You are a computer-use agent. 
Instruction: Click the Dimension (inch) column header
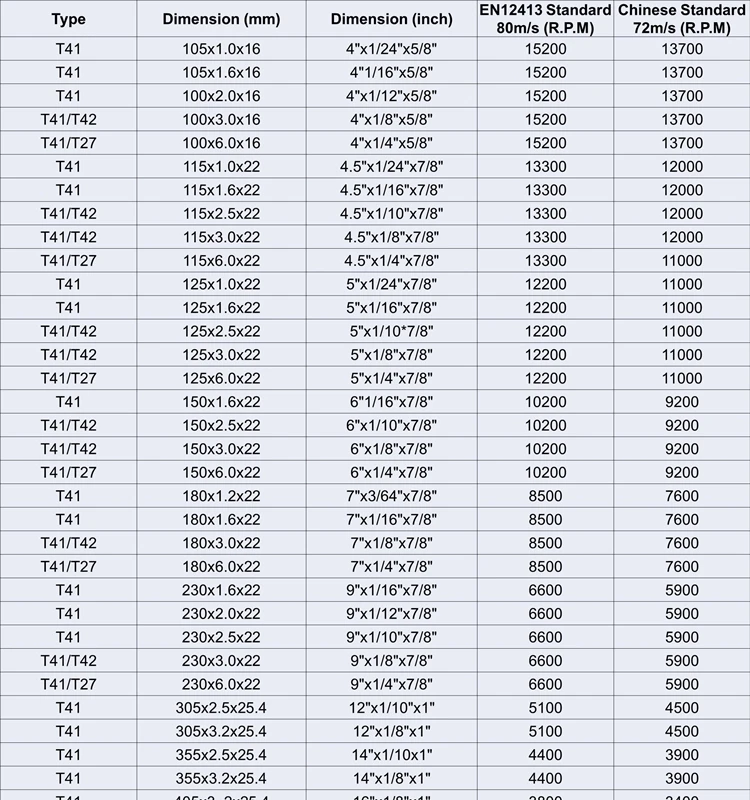(x=391, y=19)
